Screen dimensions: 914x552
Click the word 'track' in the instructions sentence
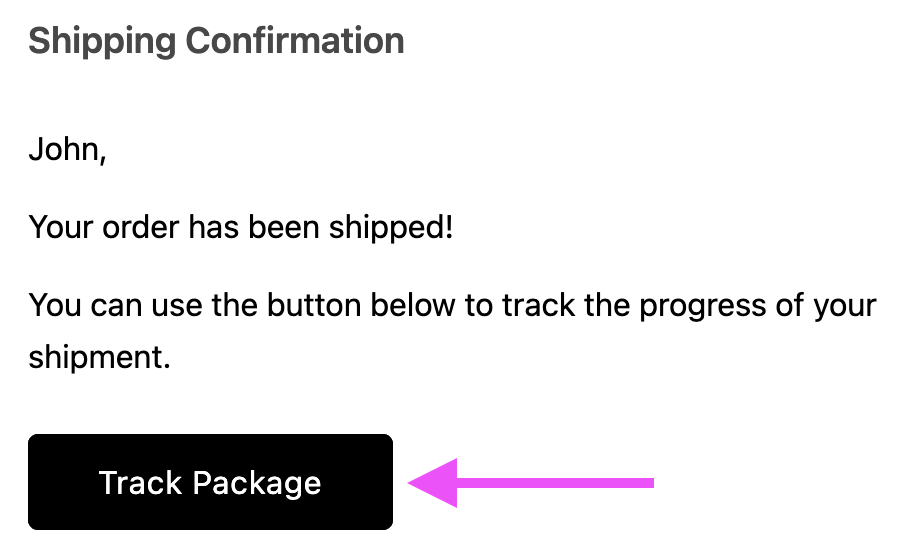coord(539,305)
